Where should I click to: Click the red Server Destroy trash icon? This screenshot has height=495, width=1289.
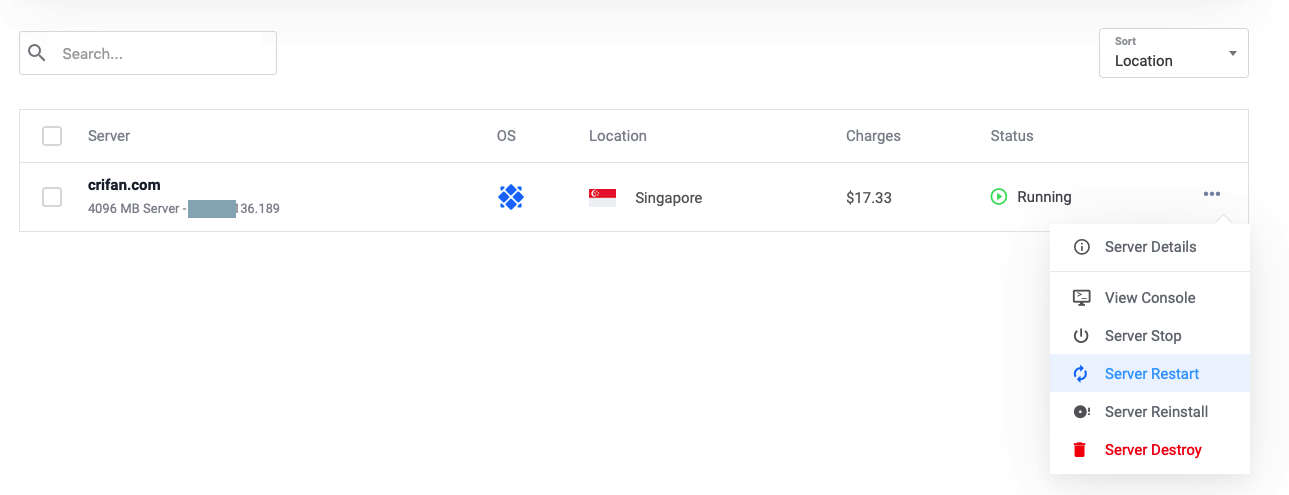[x=1080, y=450]
